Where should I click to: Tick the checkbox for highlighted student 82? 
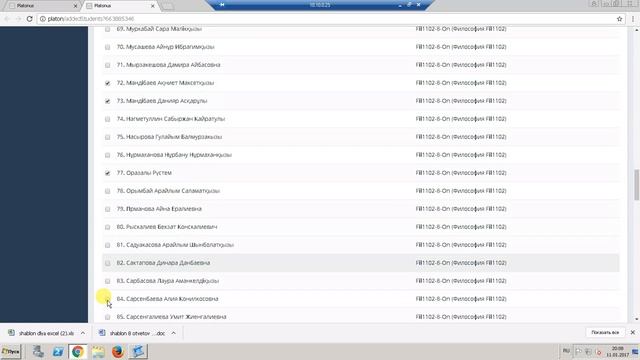pyautogui.click(x=107, y=263)
